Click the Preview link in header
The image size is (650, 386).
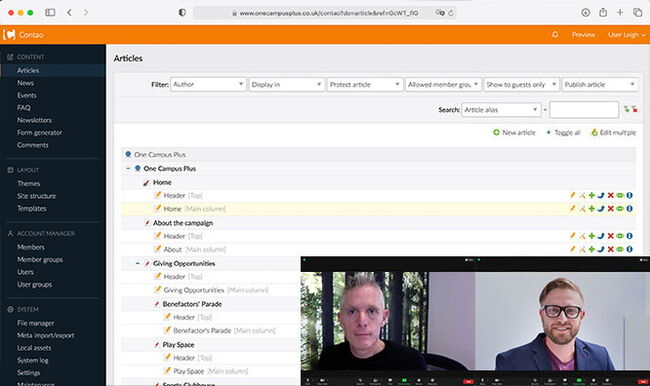583,35
